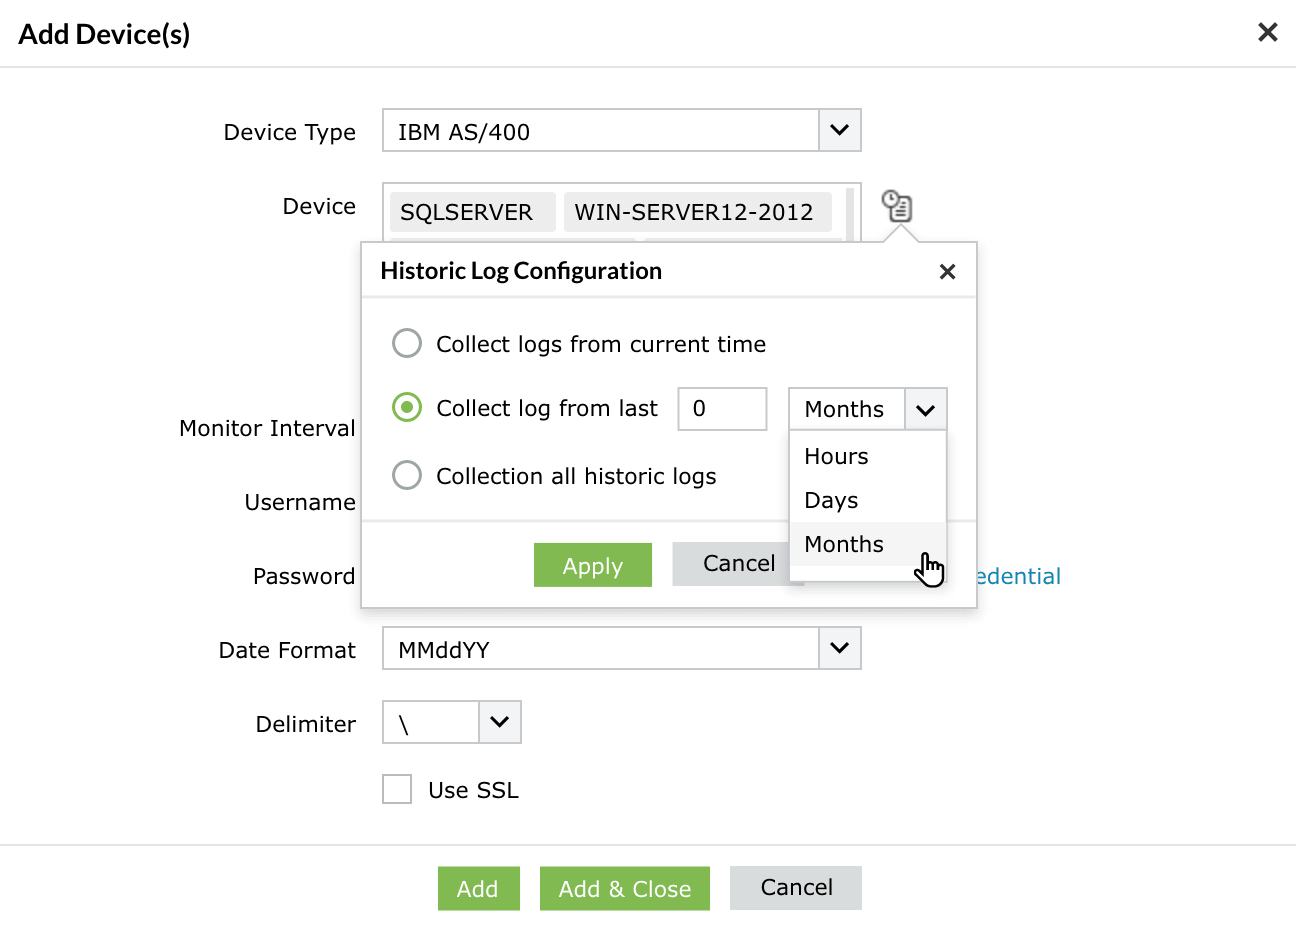Choose Days from the unit list
1296x927 pixels.
[x=831, y=500]
